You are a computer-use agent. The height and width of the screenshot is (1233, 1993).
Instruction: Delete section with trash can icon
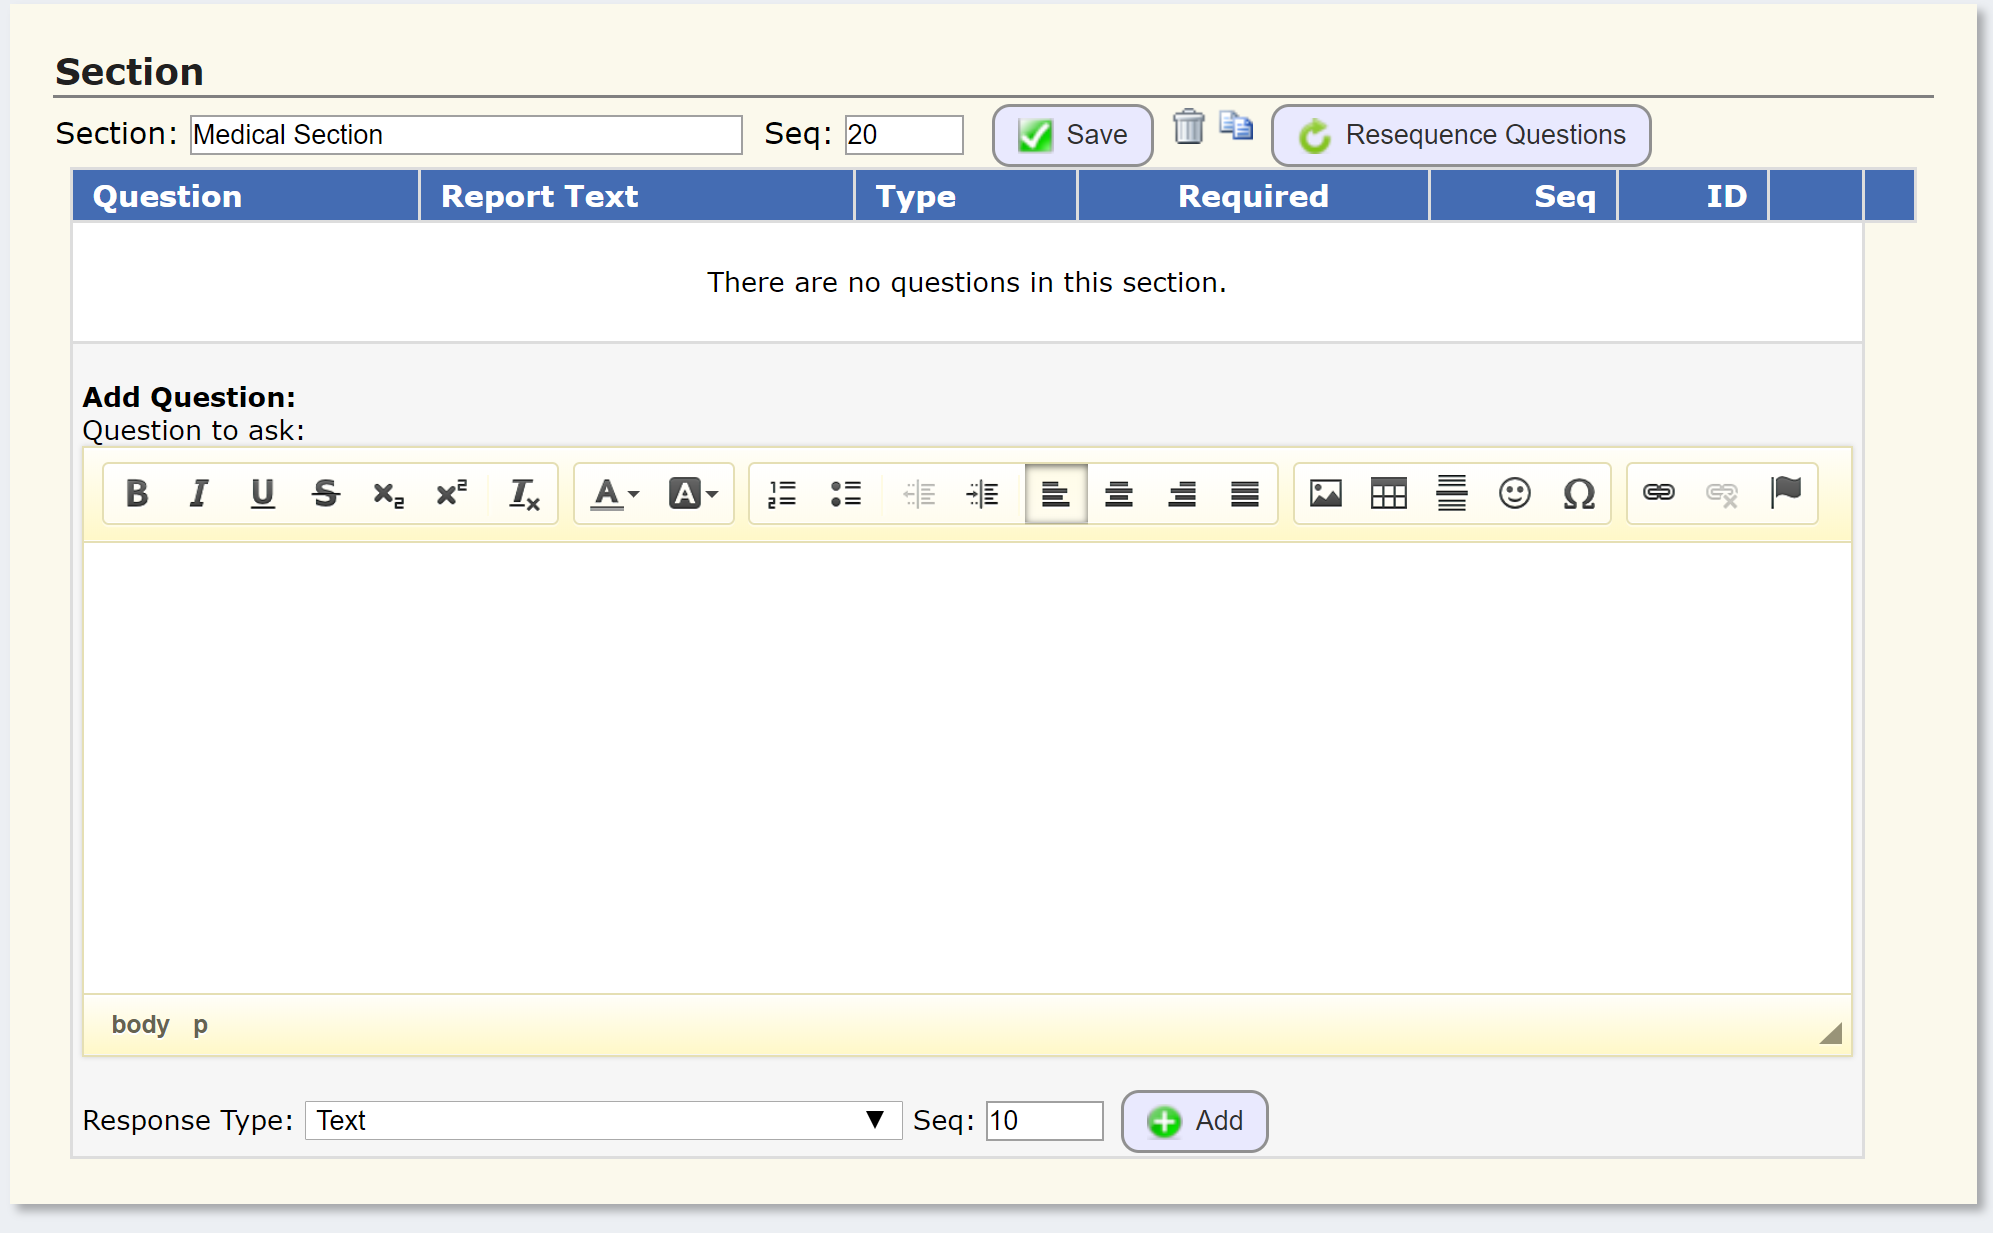click(1188, 128)
